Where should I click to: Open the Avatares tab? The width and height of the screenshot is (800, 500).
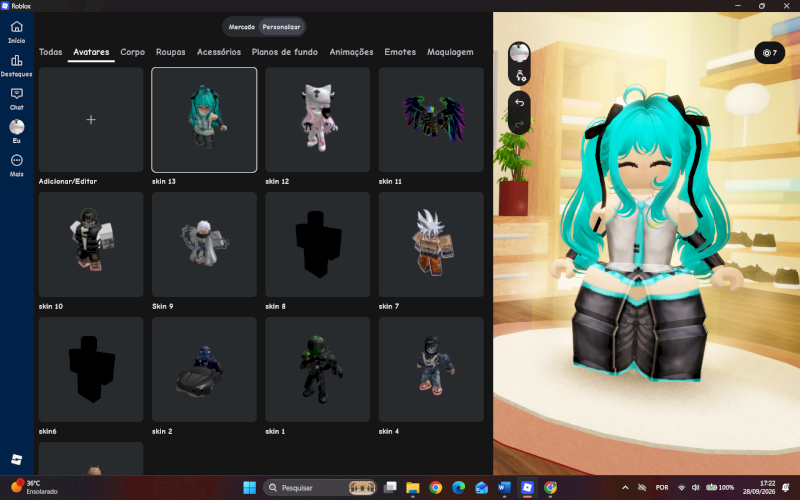(91, 52)
